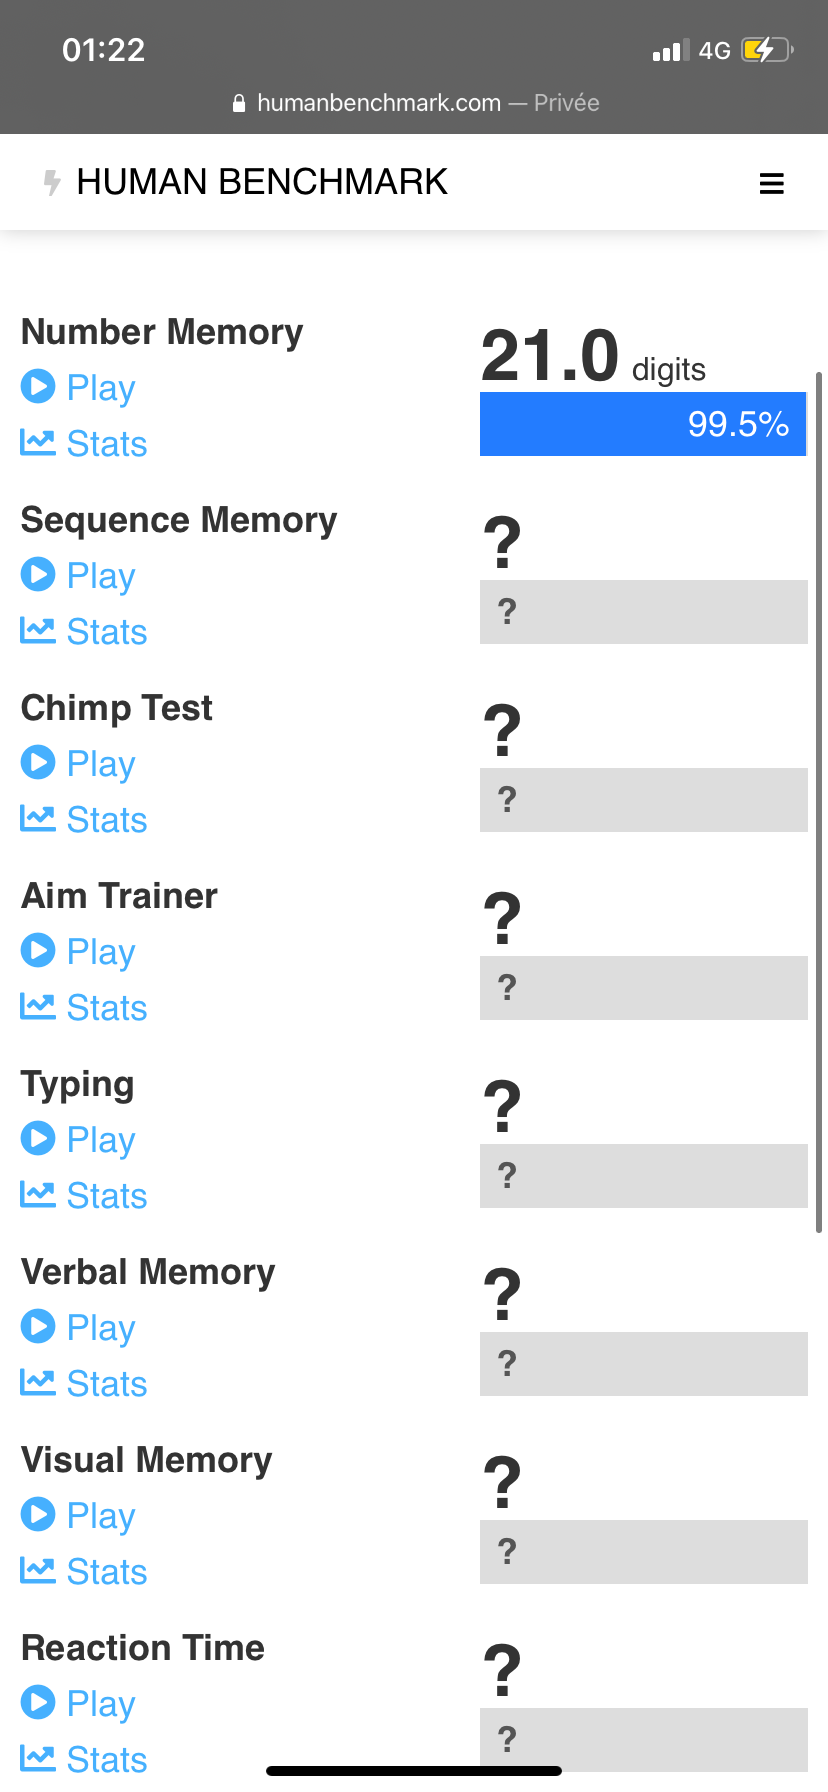Click the stats chart icon under Aim Trainer

click(x=38, y=1007)
